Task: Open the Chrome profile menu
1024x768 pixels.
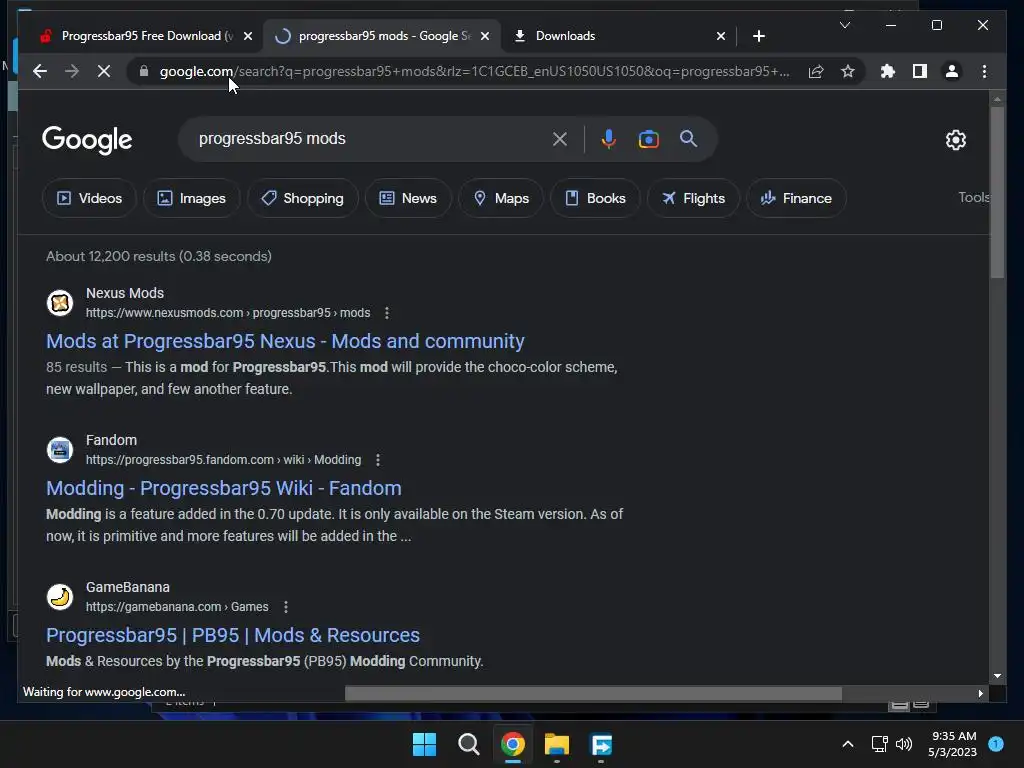Action: [952, 71]
